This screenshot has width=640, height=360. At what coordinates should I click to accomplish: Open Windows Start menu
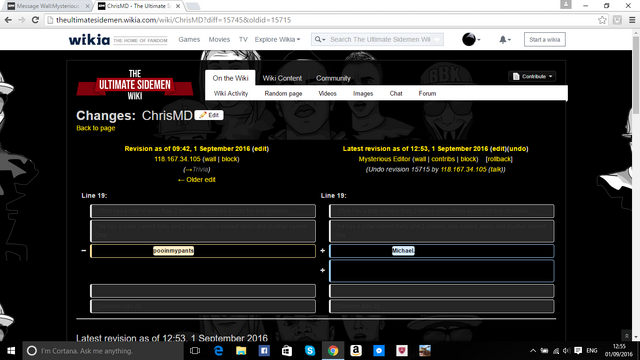point(11,351)
